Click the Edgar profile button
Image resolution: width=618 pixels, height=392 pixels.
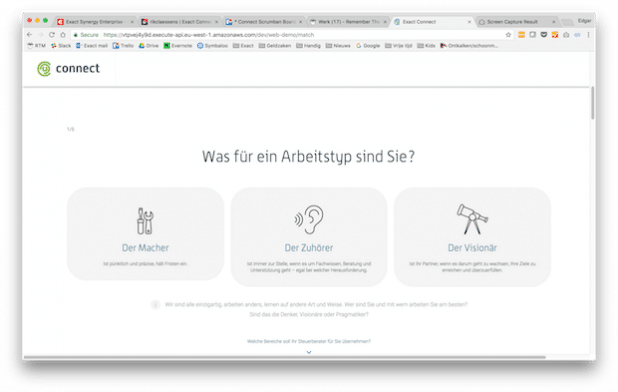584,21
